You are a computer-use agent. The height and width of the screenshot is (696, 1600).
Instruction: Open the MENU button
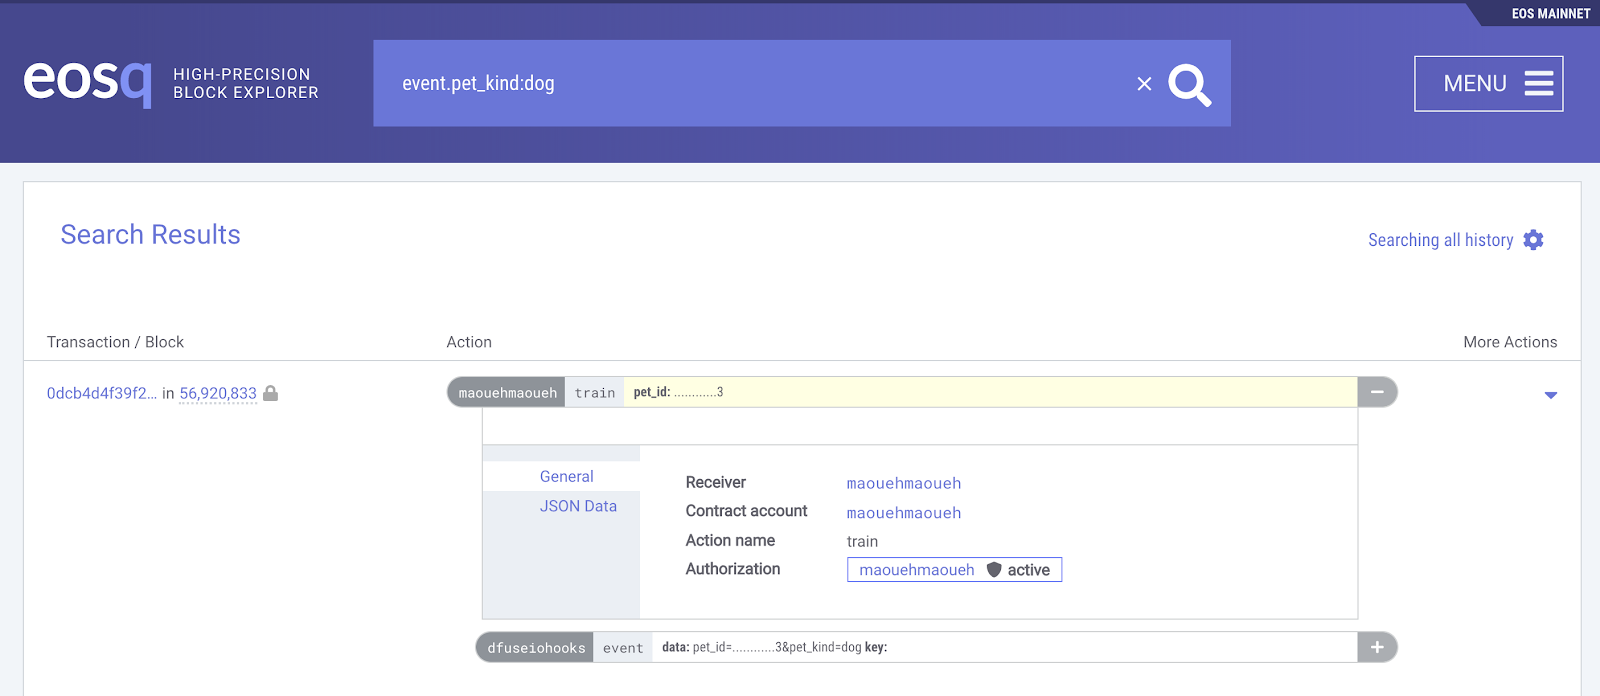click(x=1489, y=84)
